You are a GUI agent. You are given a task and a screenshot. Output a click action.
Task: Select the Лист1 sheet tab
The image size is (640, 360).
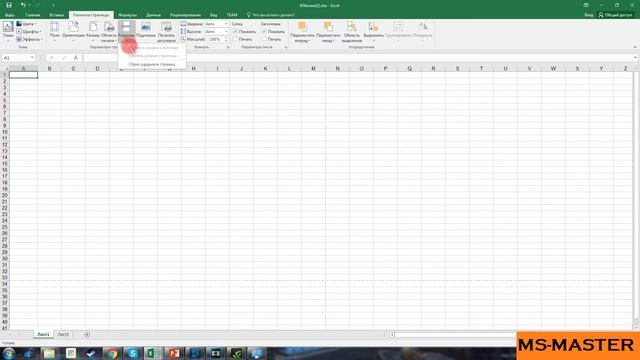point(43,334)
